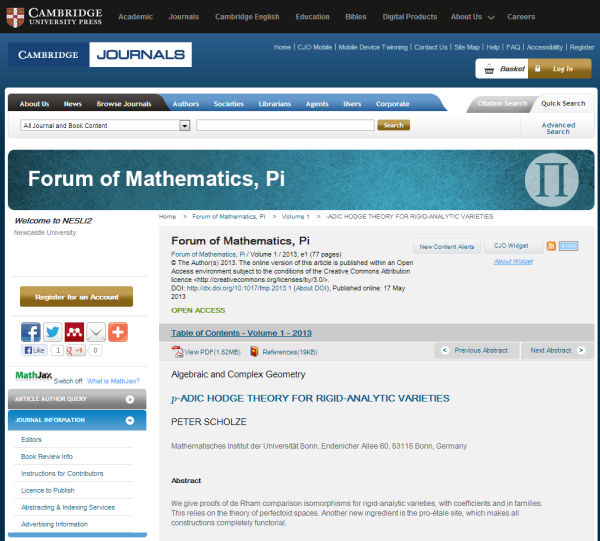600x541 pixels.
Task: Expand Article Author Query section
Action: [128, 398]
